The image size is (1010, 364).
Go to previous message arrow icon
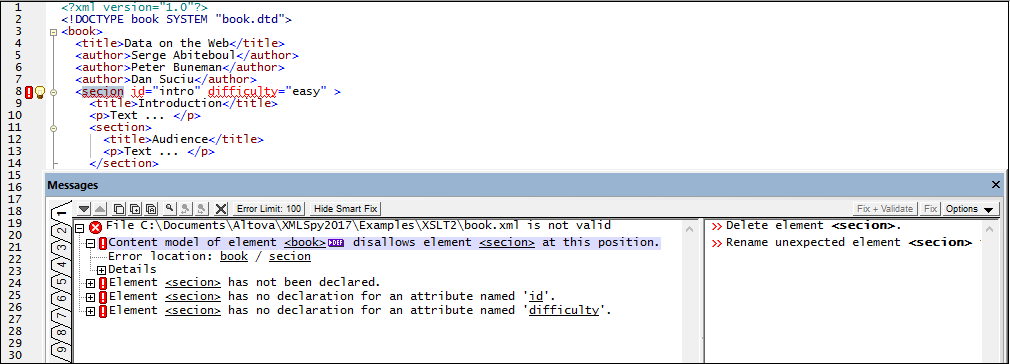99,209
